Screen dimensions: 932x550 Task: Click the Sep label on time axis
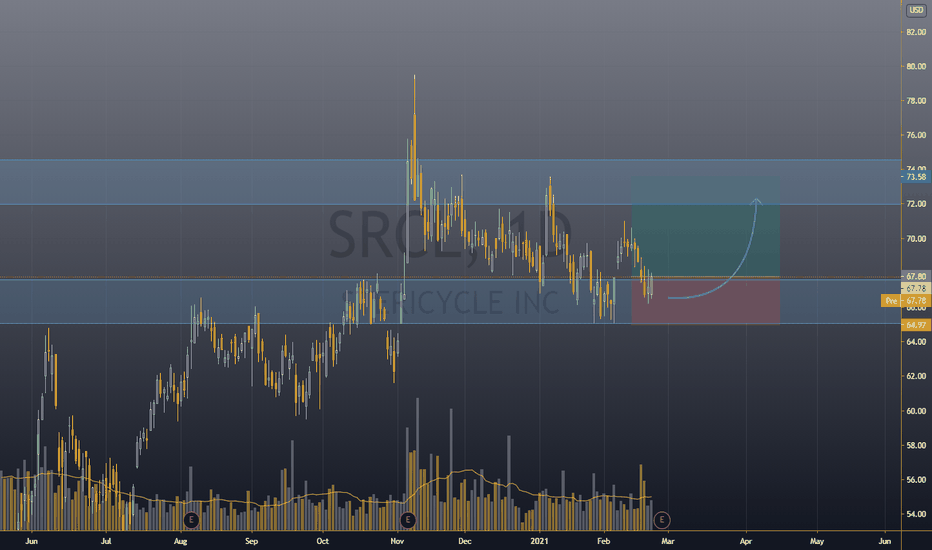[251, 541]
